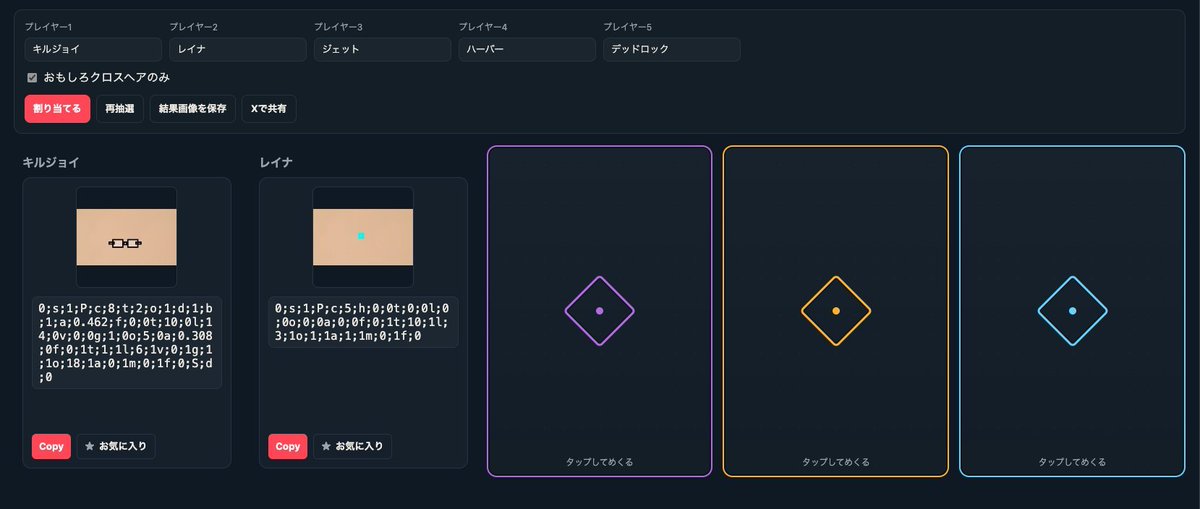Flip the orange-bordered face-down card
1200x509 pixels.
[835, 311]
